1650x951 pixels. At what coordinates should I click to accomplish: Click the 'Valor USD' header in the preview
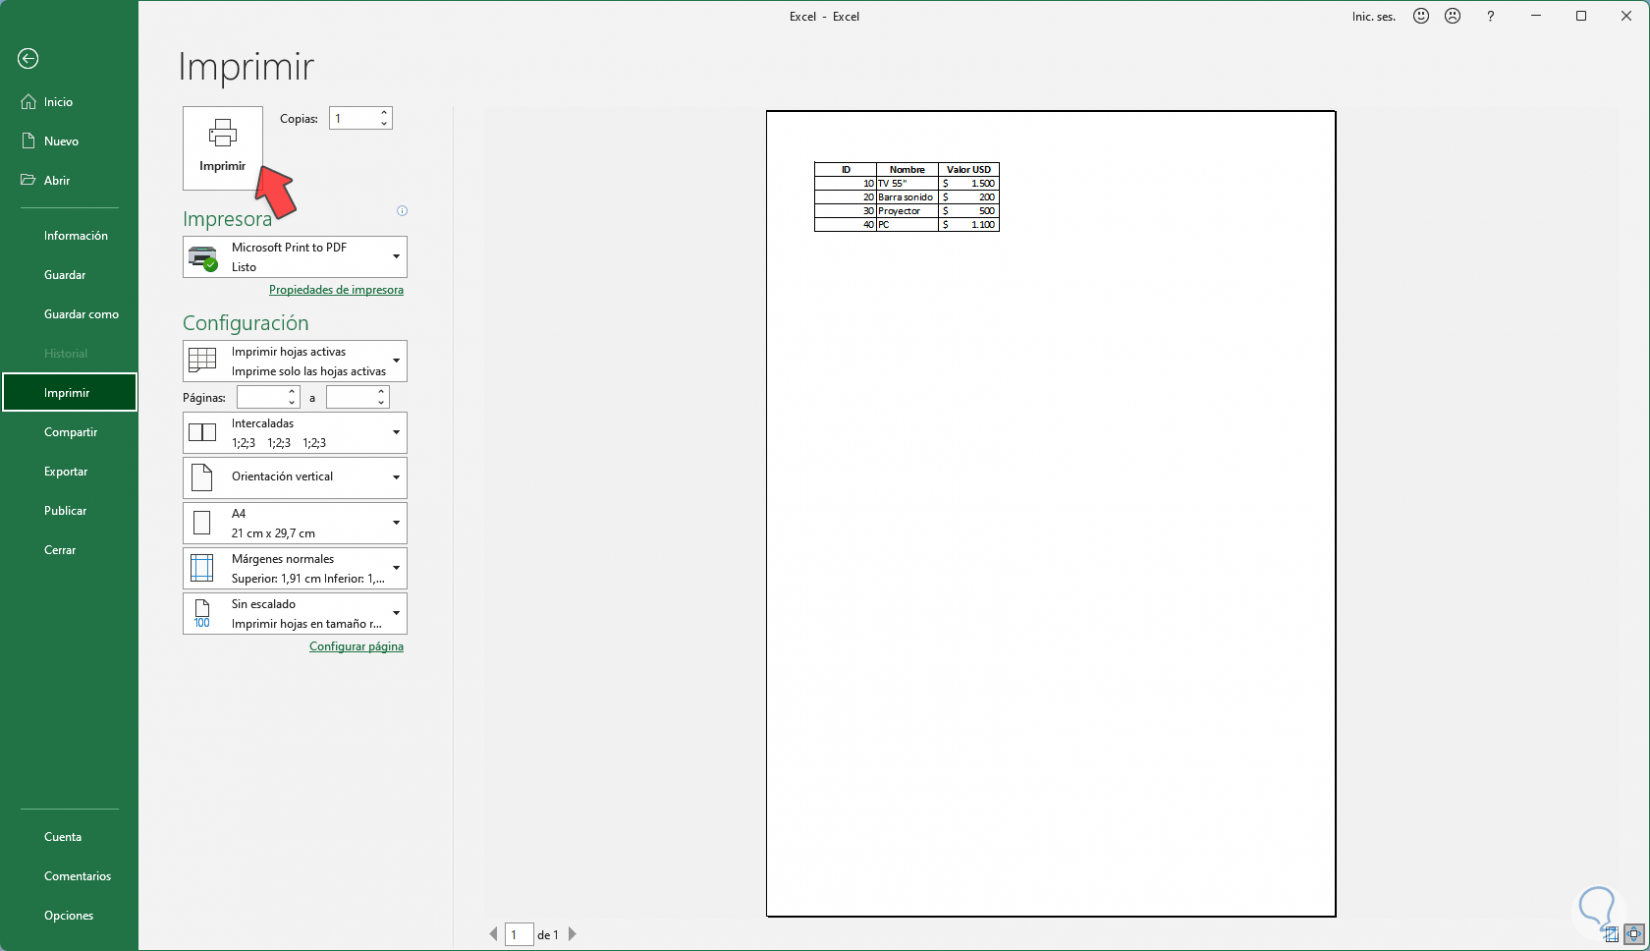[x=969, y=170]
